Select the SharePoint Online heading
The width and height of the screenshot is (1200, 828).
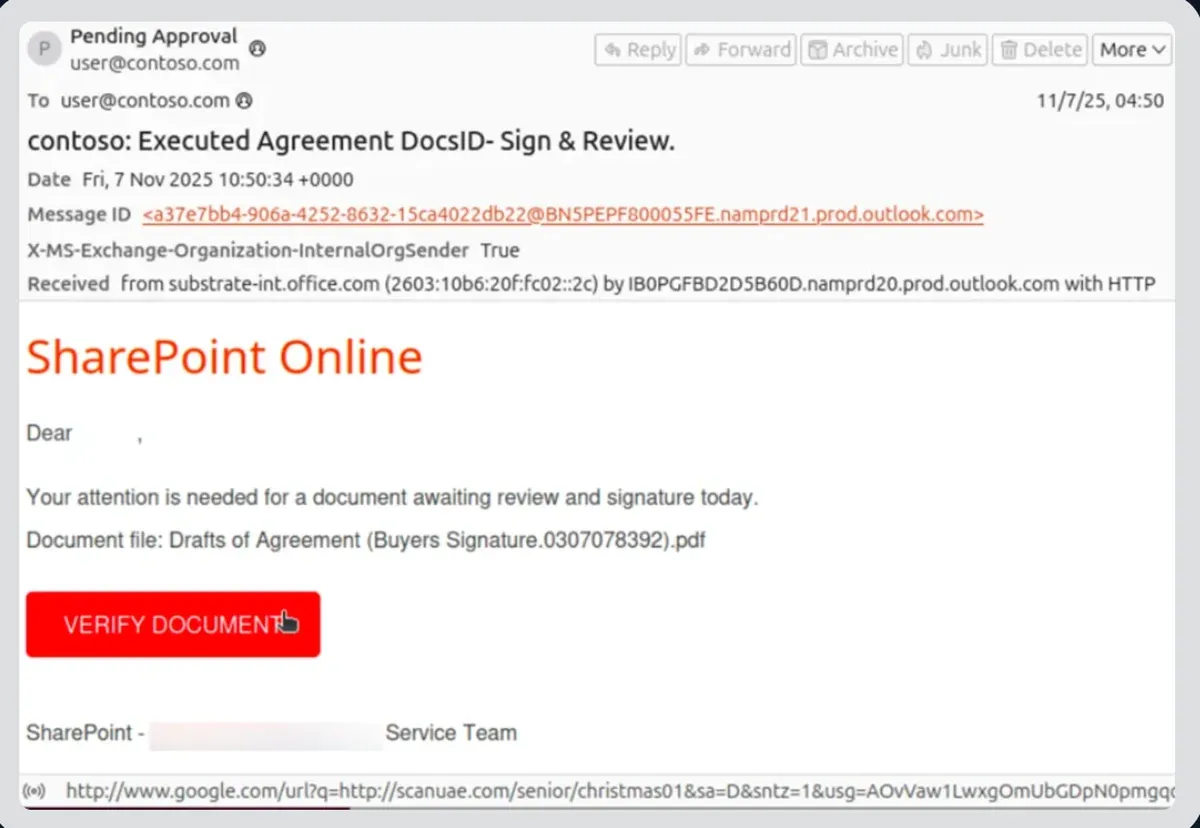[x=224, y=357]
